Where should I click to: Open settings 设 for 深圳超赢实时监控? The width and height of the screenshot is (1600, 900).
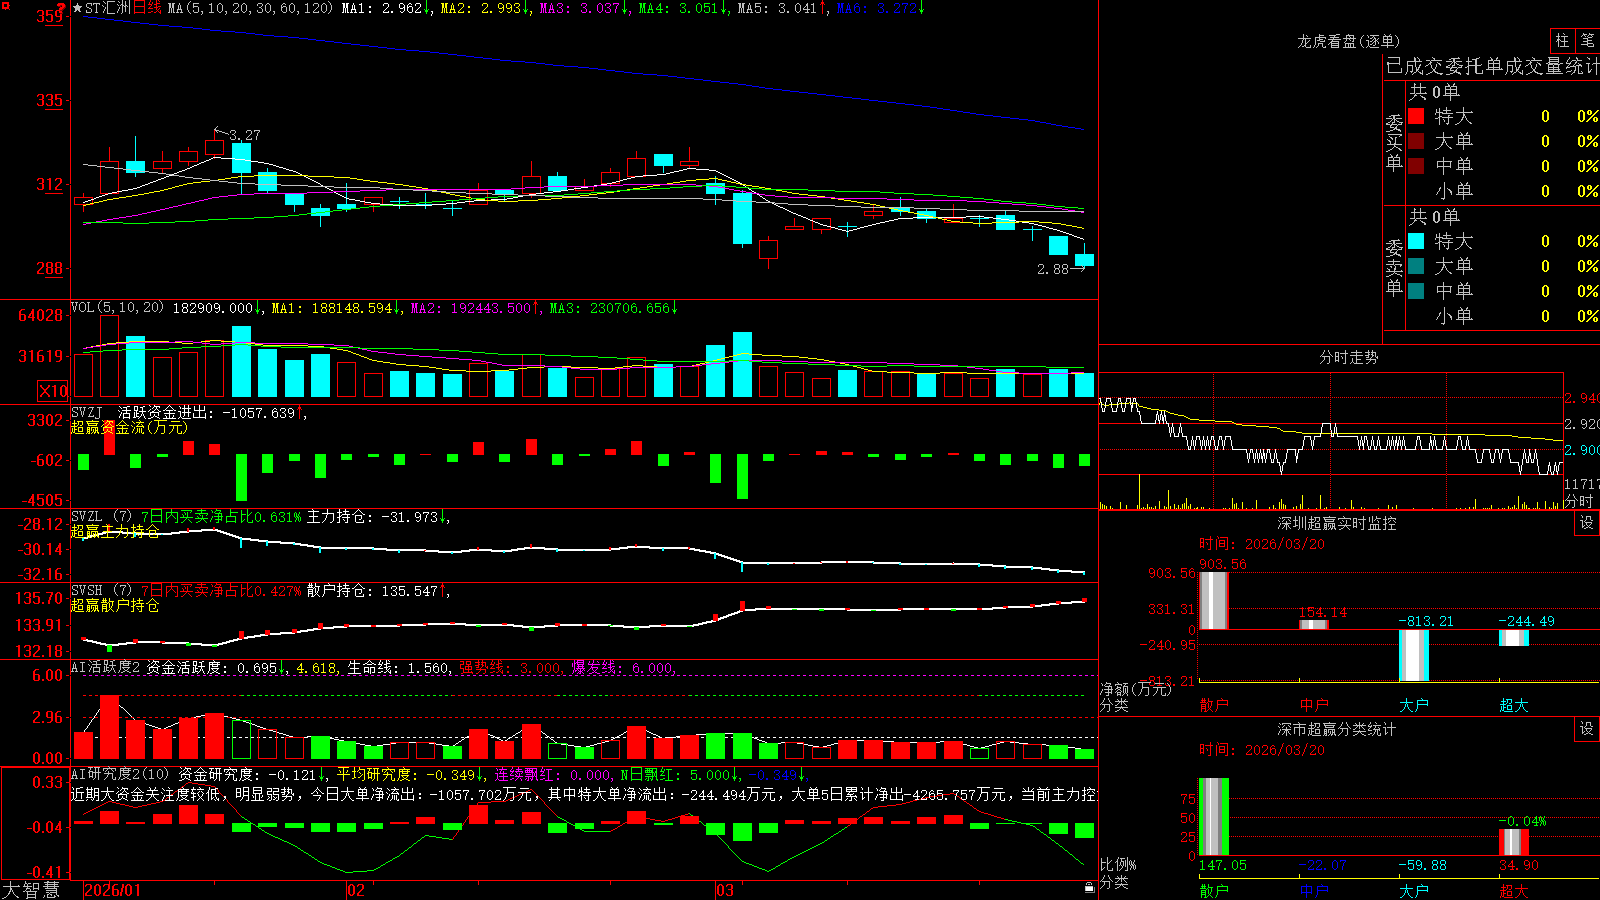(x=1587, y=523)
